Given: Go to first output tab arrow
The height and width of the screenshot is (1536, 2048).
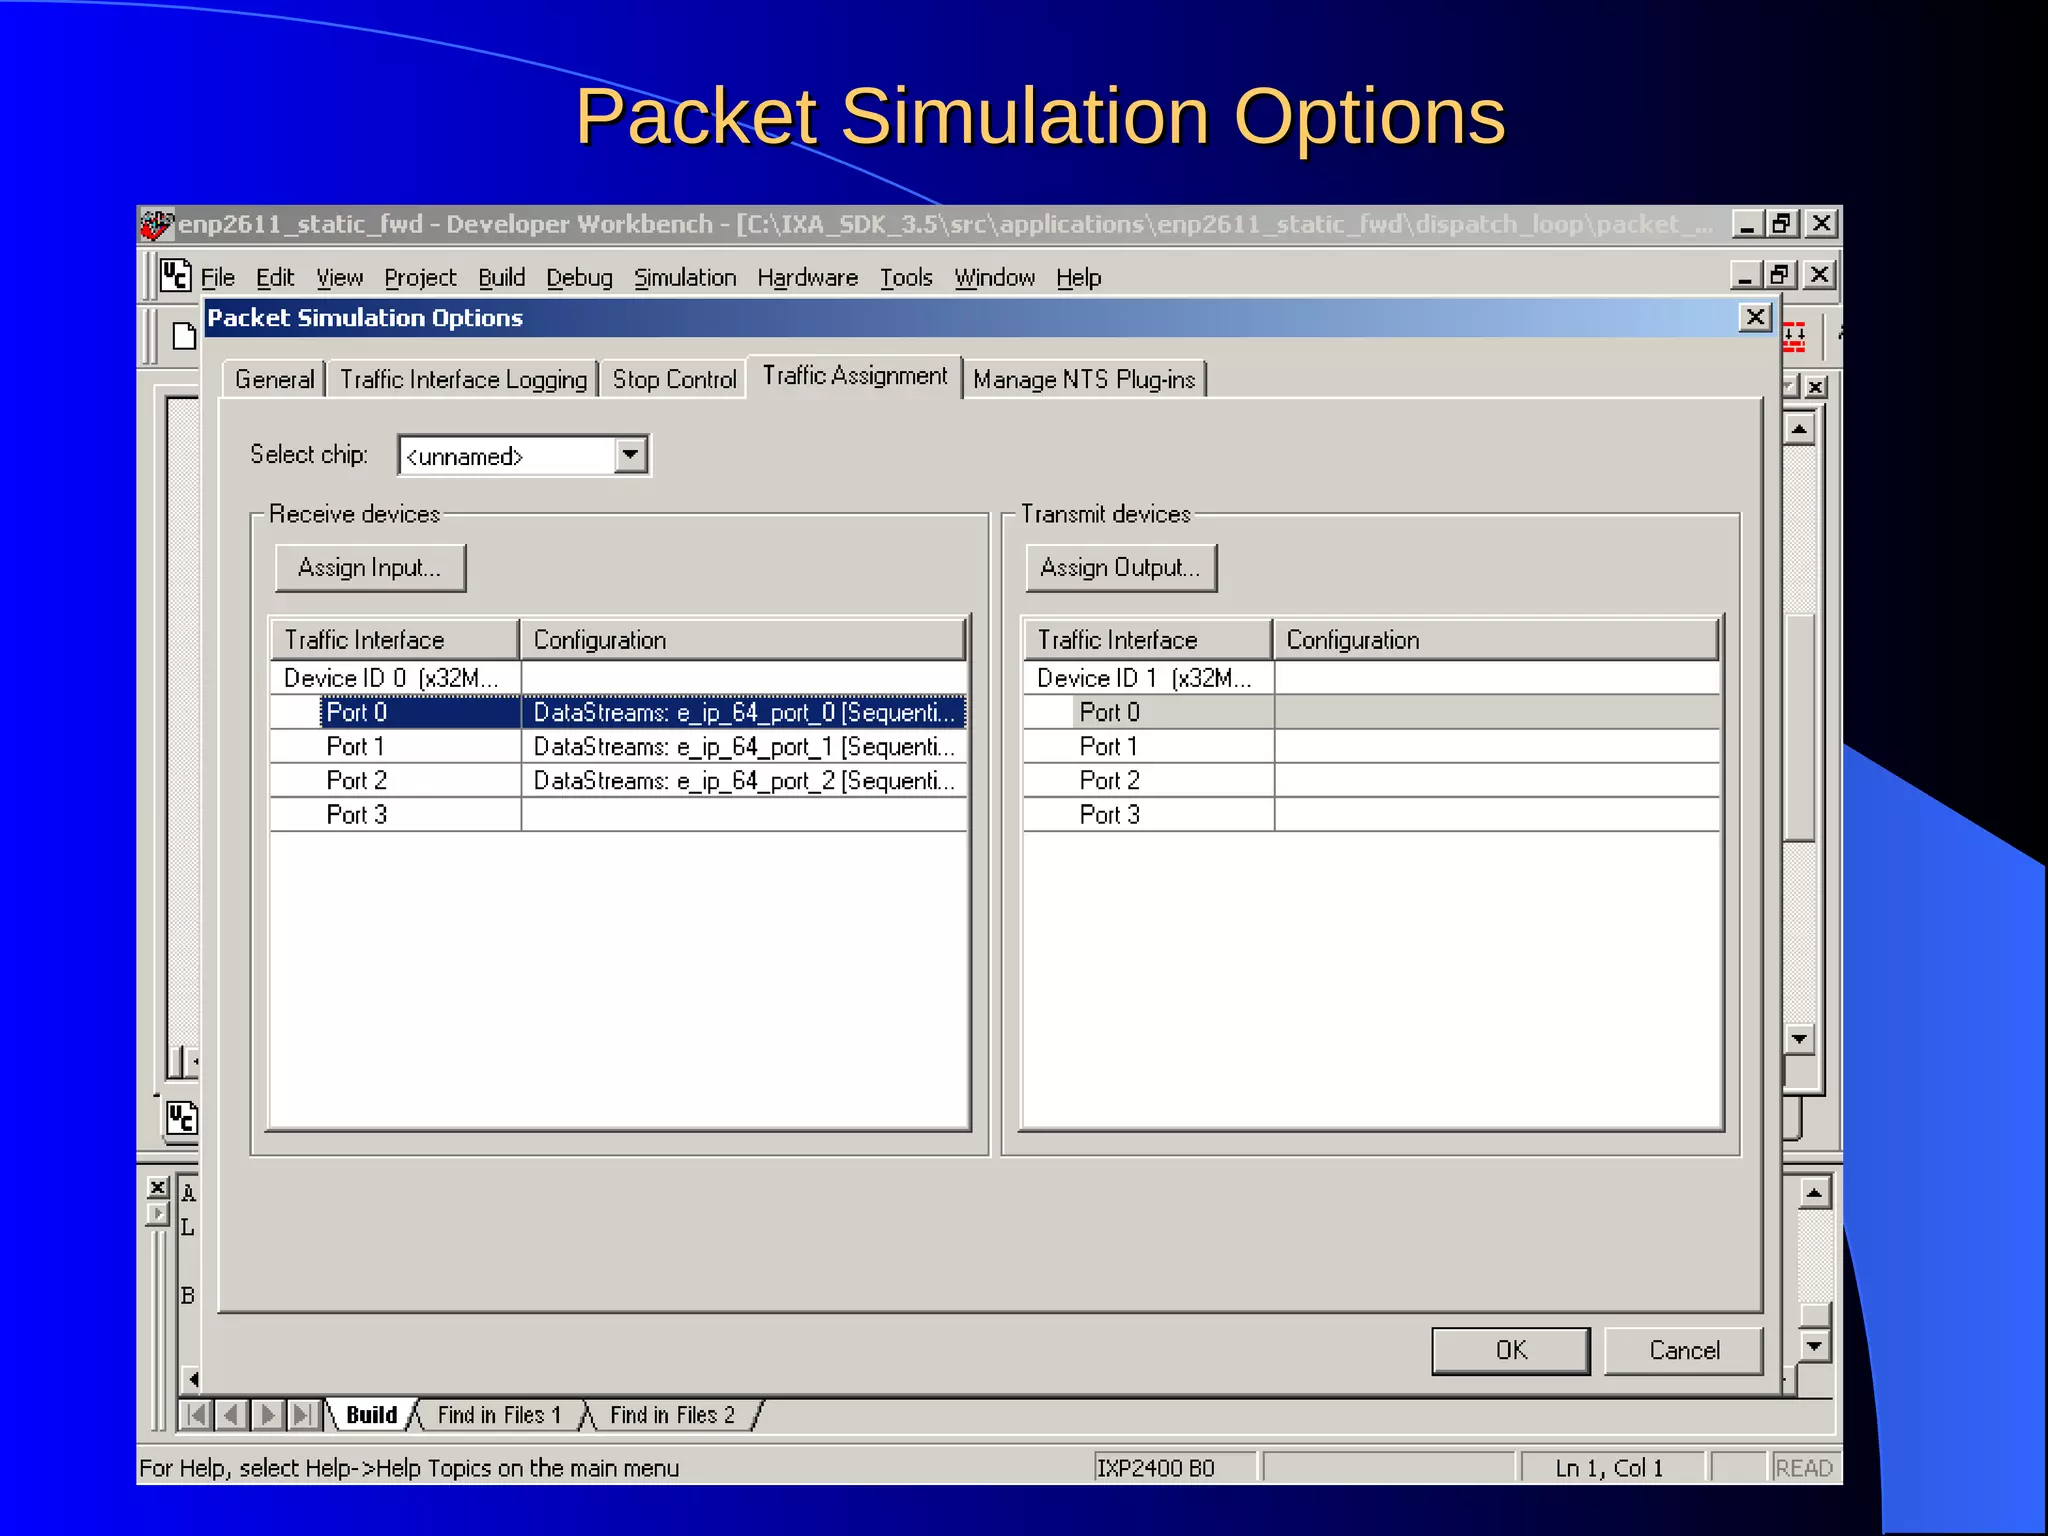Looking at the screenshot, I should (x=197, y=1415).
